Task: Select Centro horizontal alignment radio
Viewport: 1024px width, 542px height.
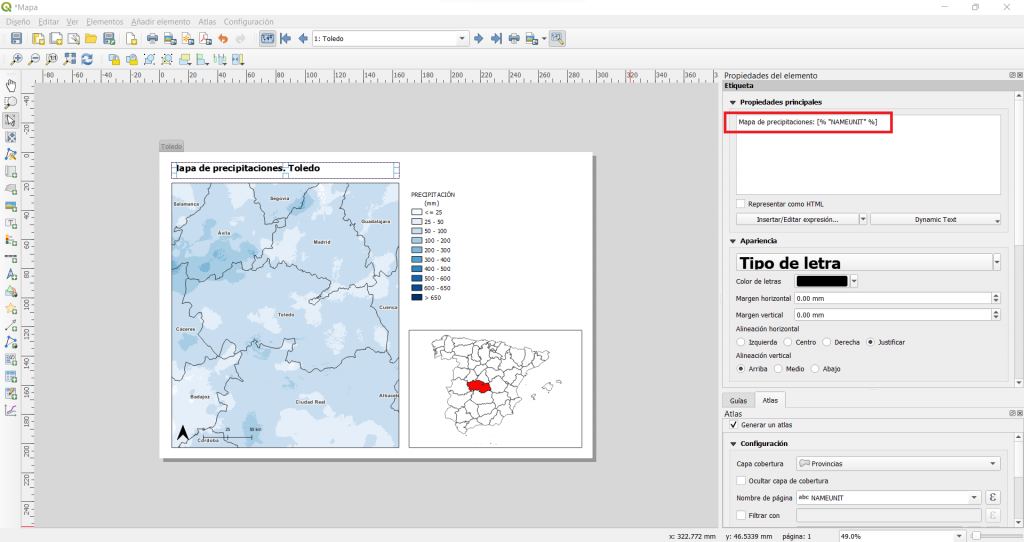Action: point(789,342)
